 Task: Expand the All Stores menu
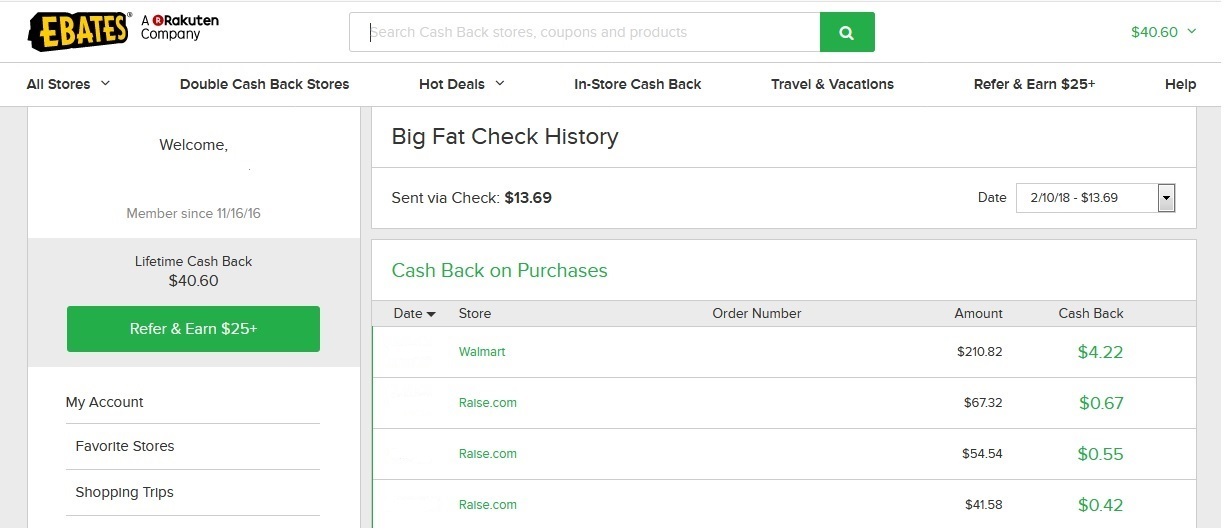click(68, 84)
